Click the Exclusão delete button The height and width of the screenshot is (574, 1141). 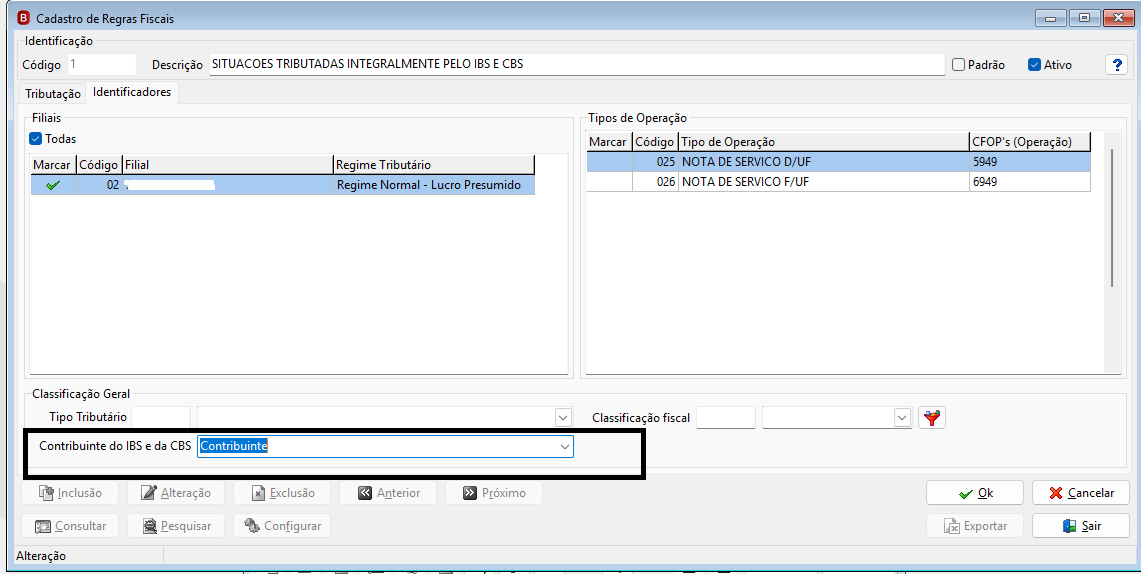pos(282,493)
